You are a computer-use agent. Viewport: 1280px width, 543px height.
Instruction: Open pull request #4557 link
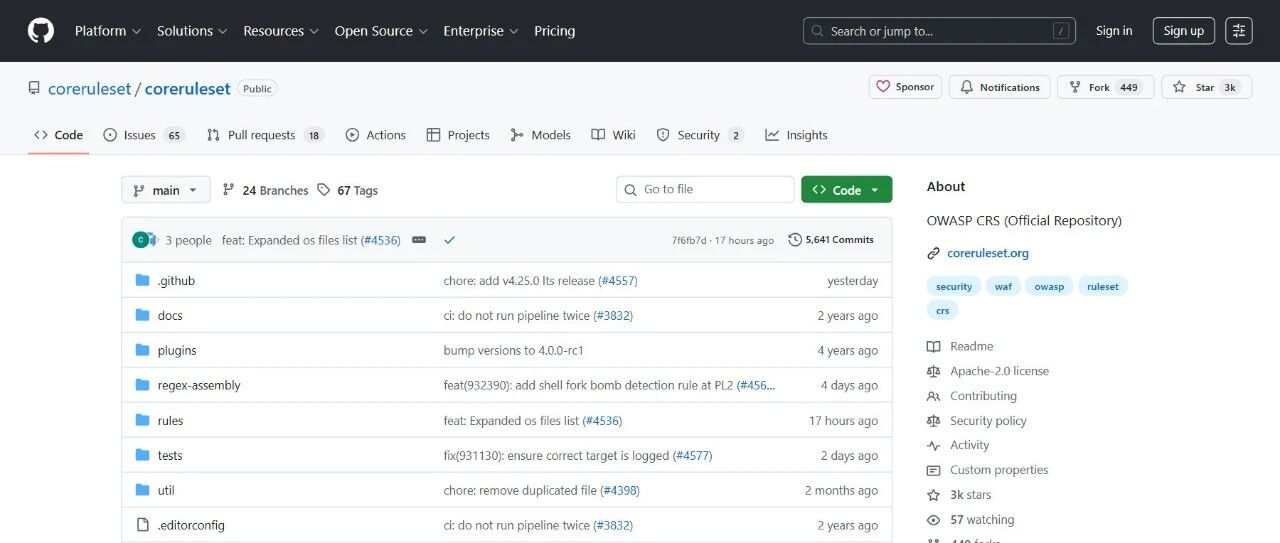click(x=618, y=281)
